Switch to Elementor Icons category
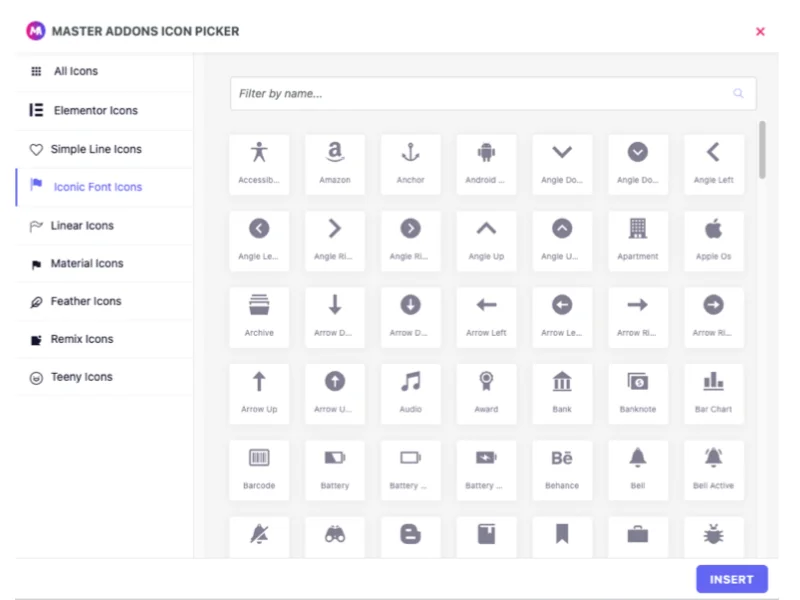This screenshot has width=800, height=600. point(105,110)
